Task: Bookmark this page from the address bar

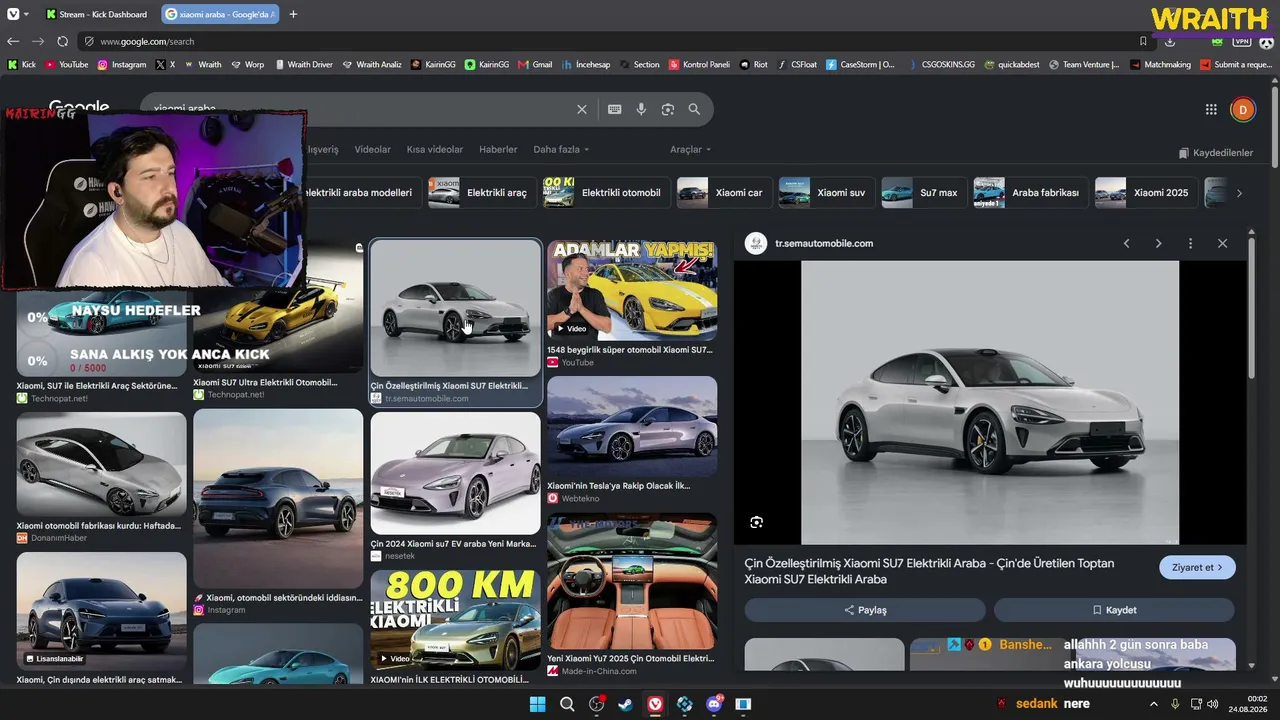Action: (x=1143, y=41)
